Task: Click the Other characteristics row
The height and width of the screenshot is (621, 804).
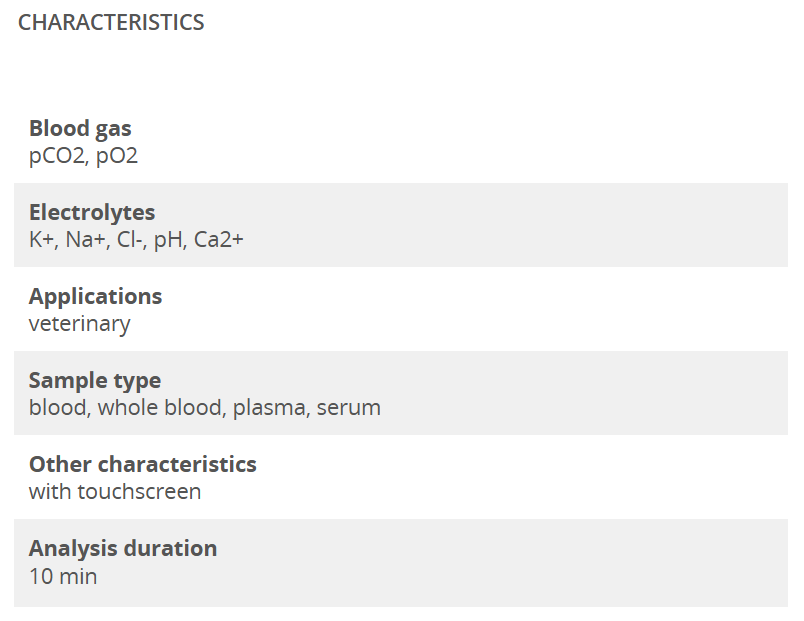Action: [401, 477]
